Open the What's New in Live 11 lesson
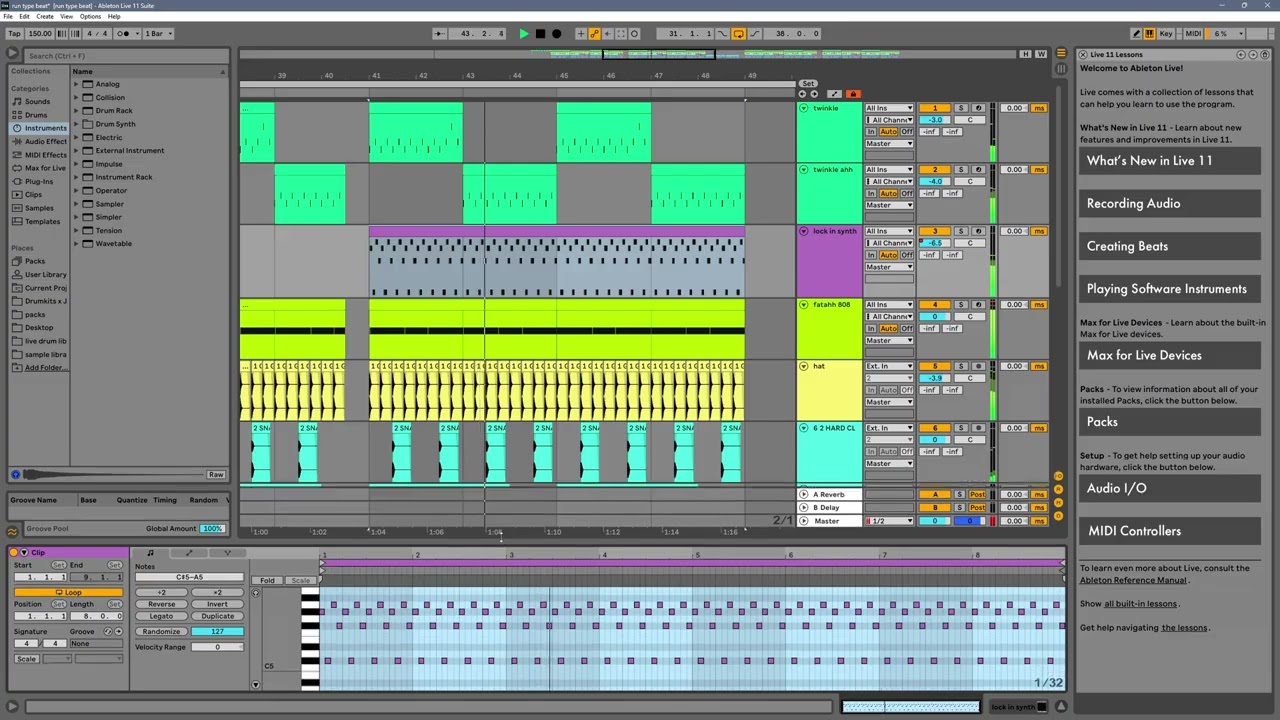This screenshot has height=720, width=1280. [x=1170, y=161]
